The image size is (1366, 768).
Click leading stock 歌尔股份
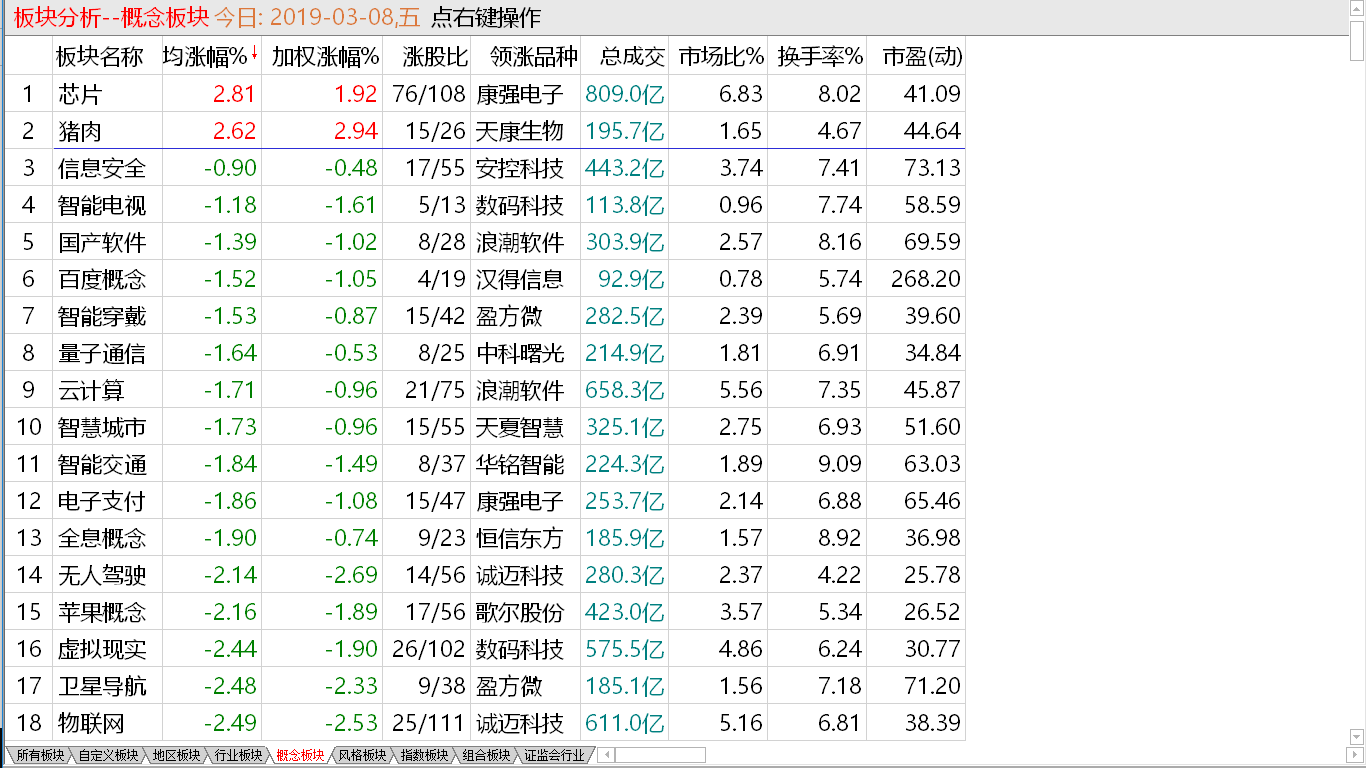(520, 612)
